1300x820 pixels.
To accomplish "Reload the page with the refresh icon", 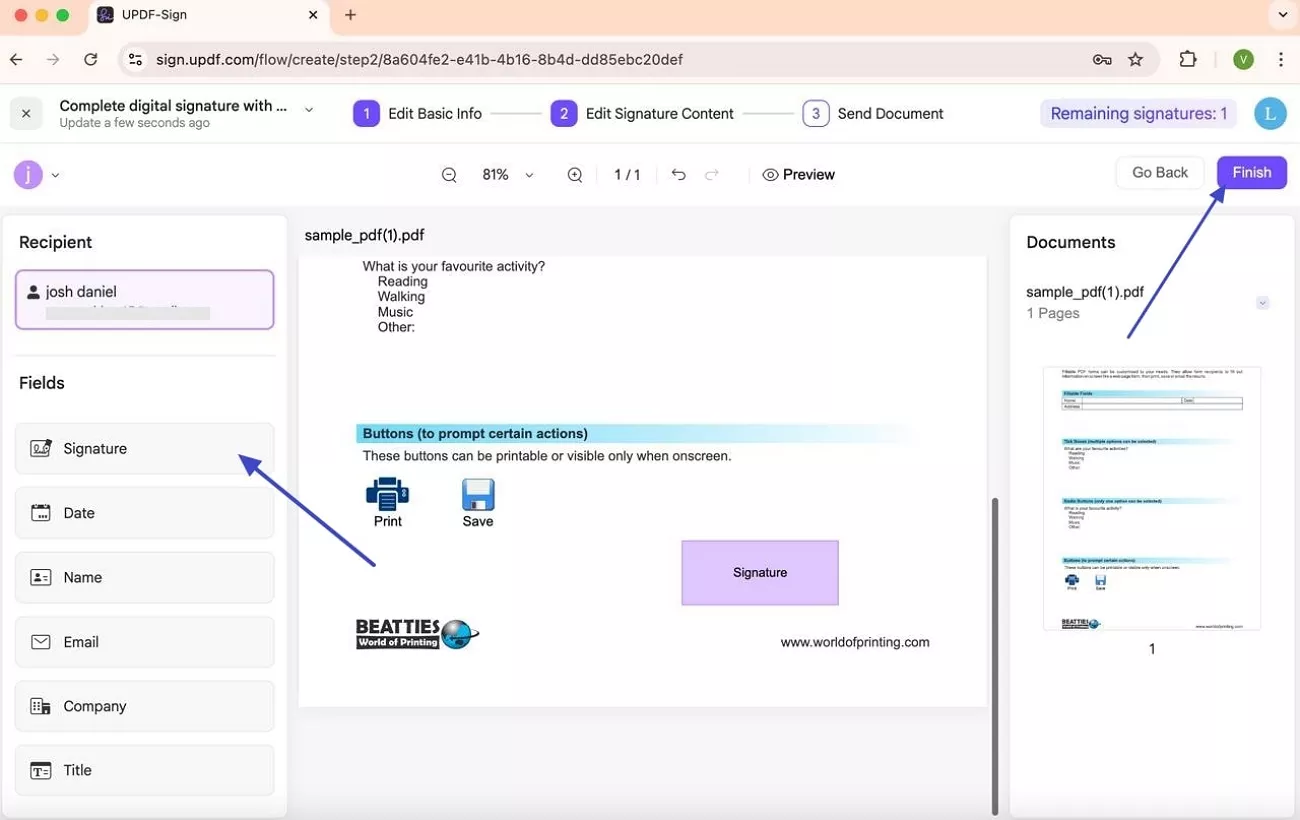I will click(91, 59).
